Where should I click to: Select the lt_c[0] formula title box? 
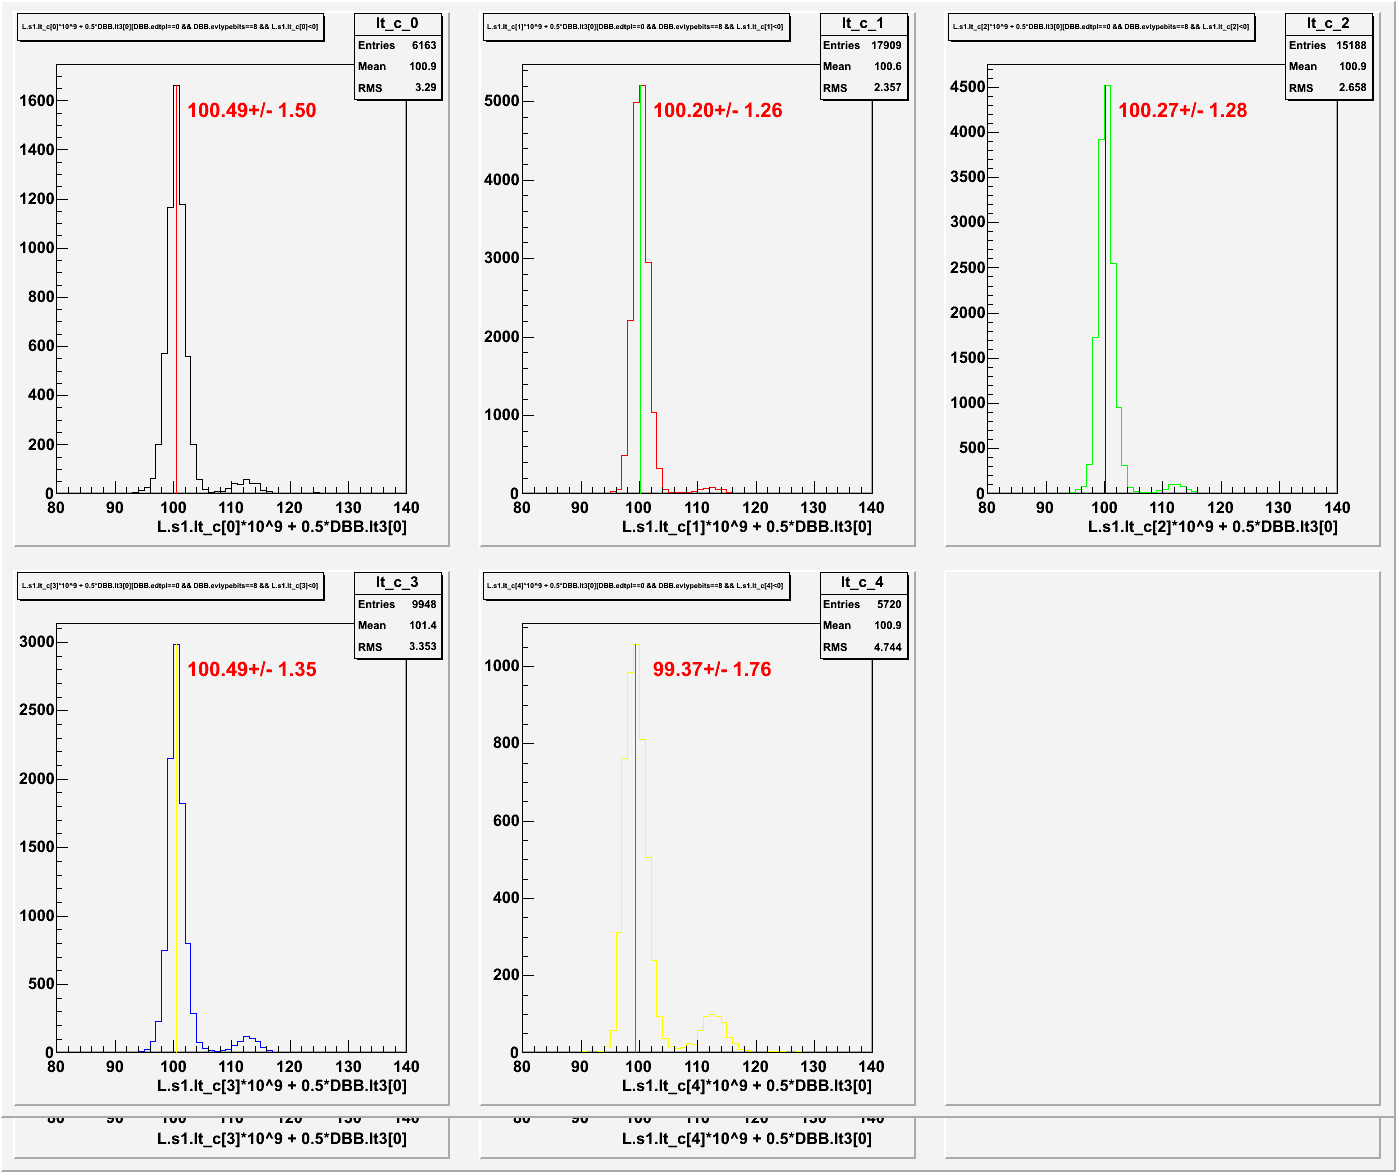[171, 27]
